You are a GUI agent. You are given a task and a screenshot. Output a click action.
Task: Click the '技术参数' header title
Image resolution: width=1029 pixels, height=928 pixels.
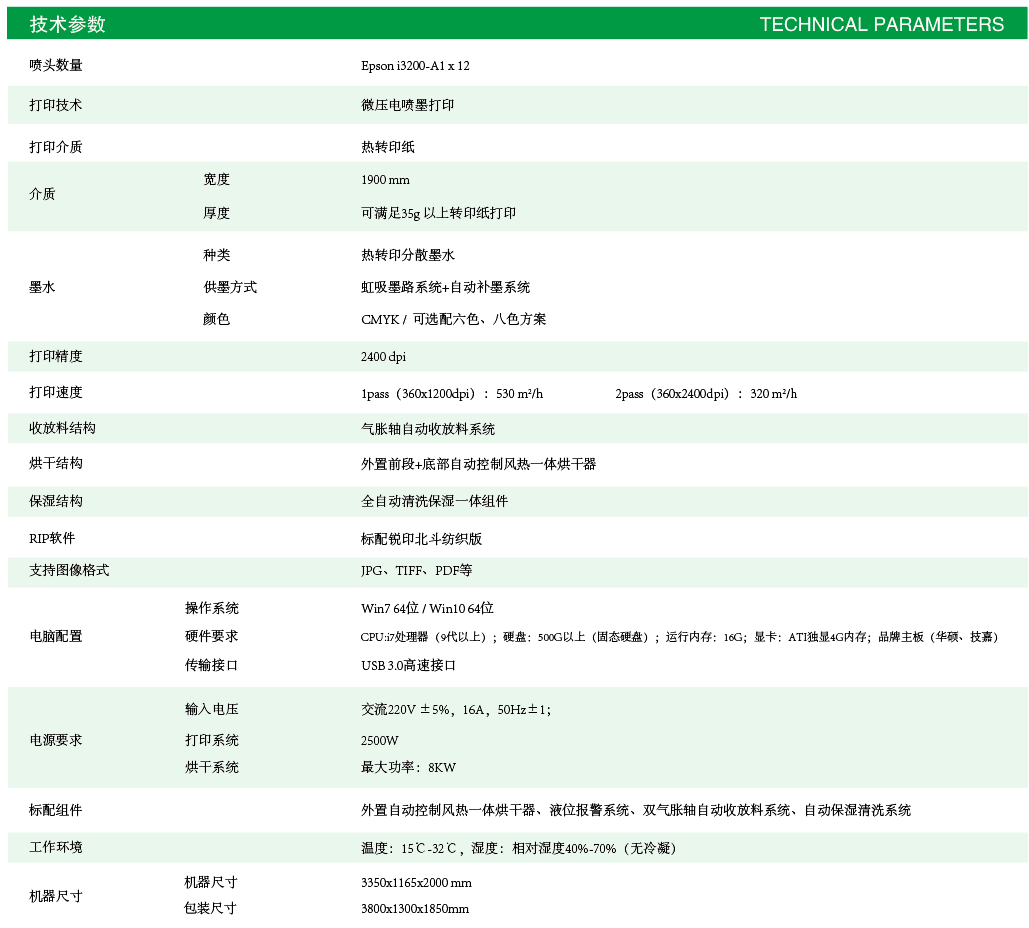pyautogui.click(x=68, y=24)
